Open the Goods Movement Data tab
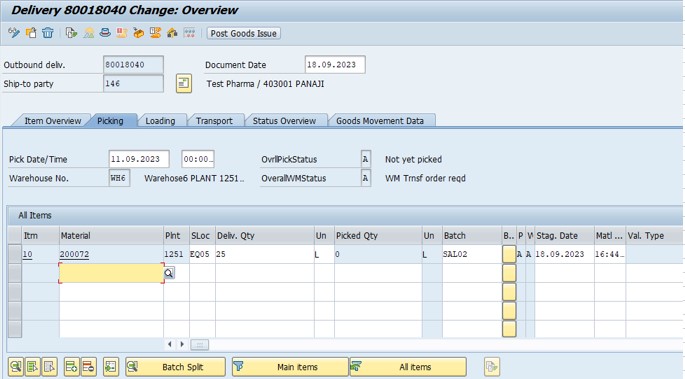This screenshot has width=685, height=379. pyautogui.click(x=380, y=121)
